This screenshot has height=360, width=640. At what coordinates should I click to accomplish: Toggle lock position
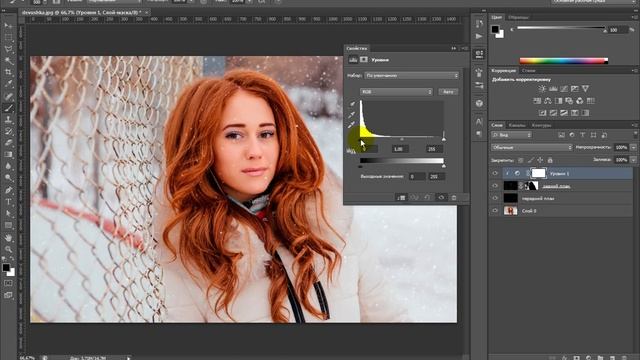pyautogui.click(x=540, y=160)
